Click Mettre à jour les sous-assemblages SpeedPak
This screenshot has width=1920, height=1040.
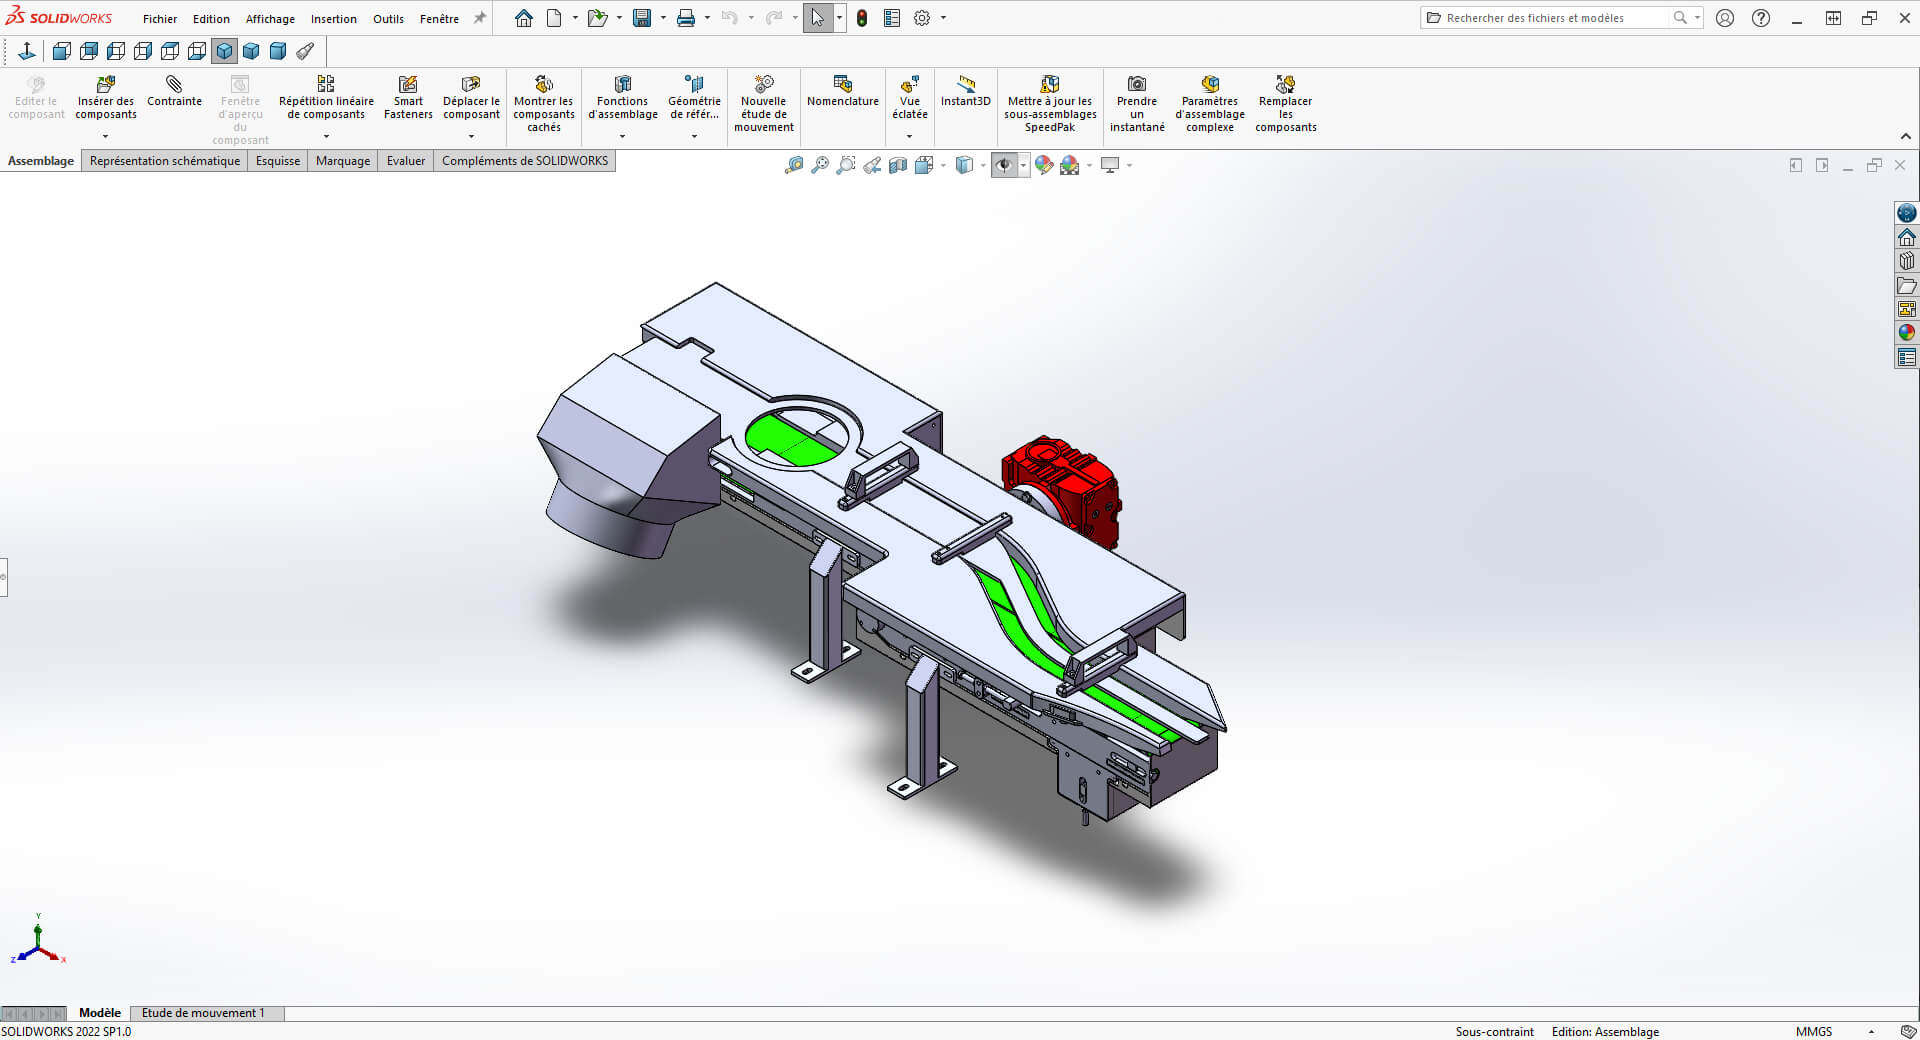coord(1050,103)
